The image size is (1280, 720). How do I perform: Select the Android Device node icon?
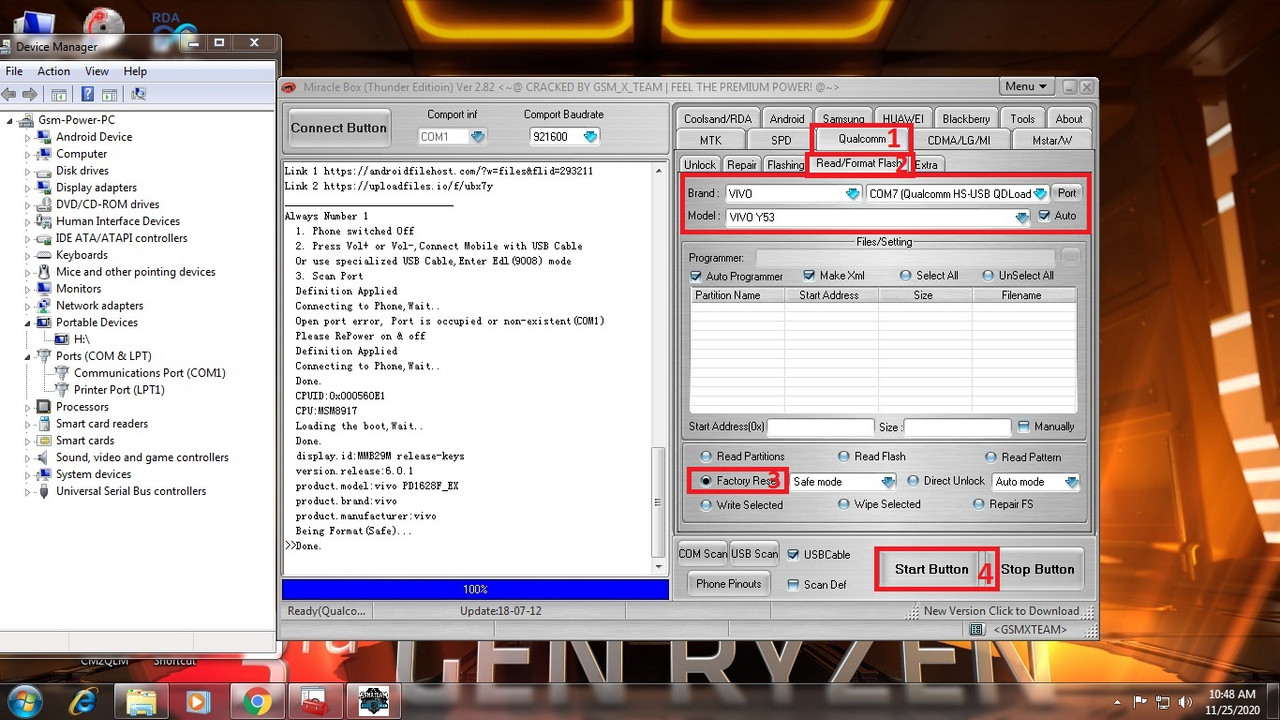(44, 137)
